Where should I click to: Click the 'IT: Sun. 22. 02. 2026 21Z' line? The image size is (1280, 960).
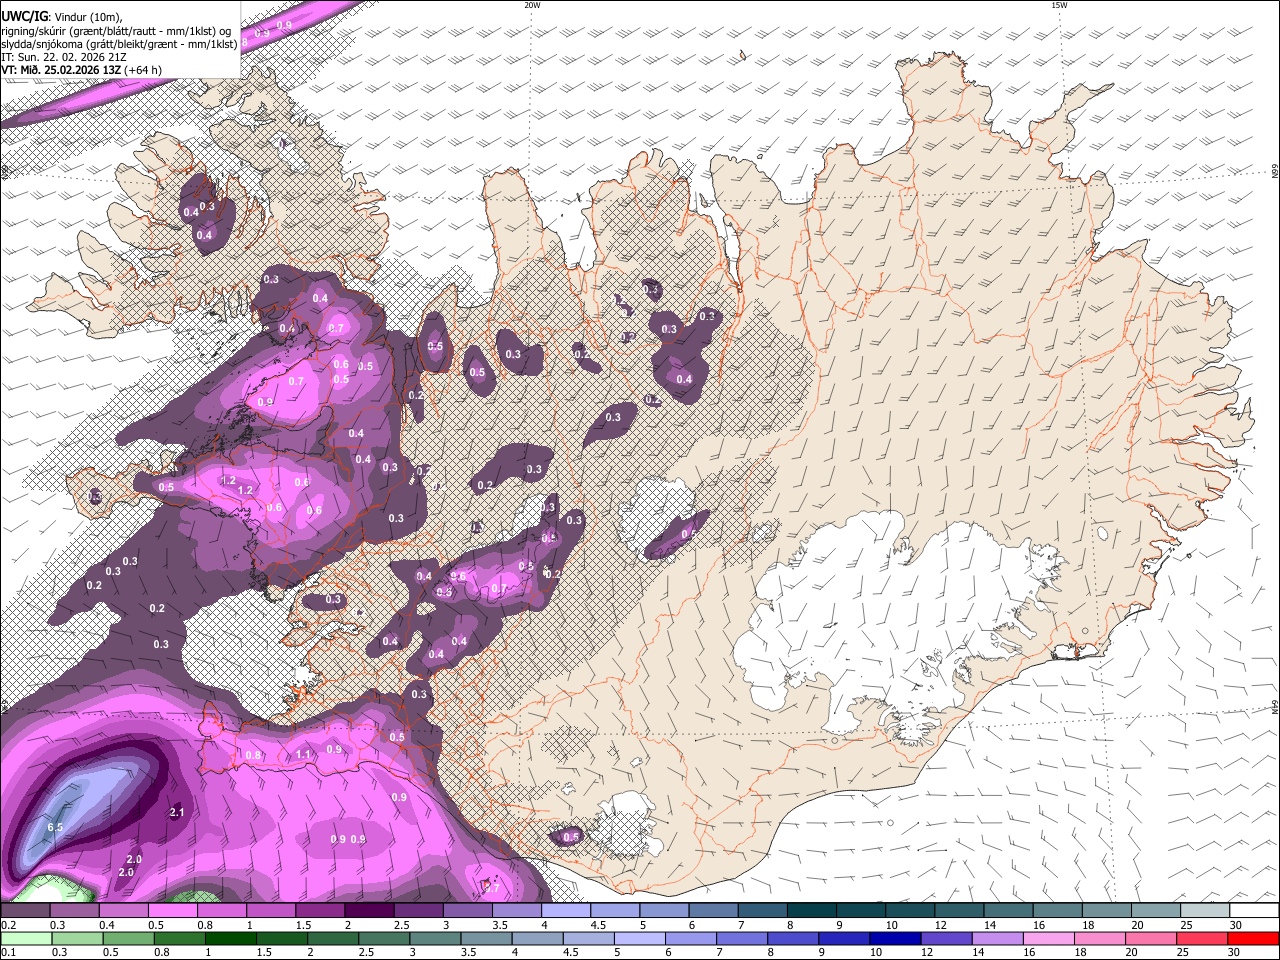64,57
